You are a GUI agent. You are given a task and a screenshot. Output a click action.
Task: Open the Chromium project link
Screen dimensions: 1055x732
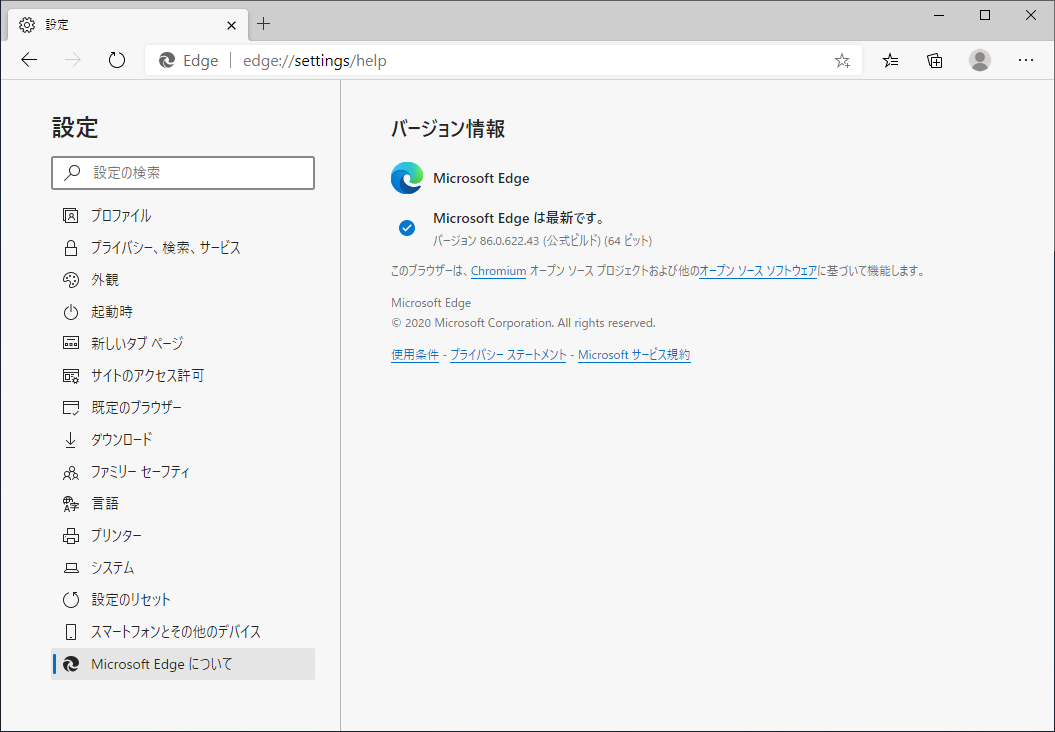click(x=498, y=270)
